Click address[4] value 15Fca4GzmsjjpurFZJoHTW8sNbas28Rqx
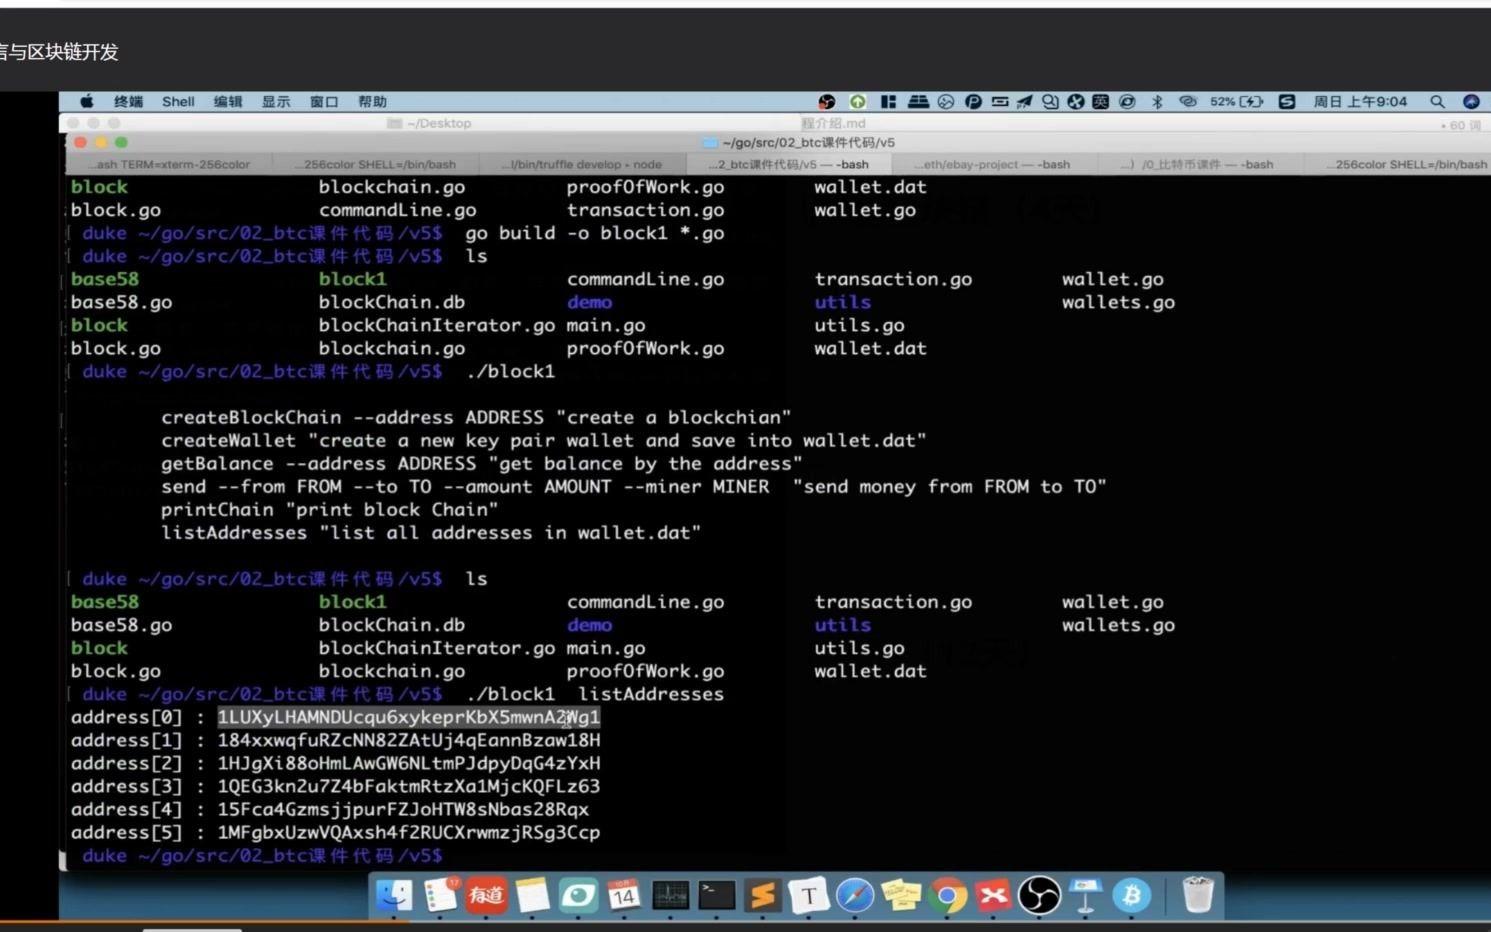1491x932 pixels. point(403,809)
